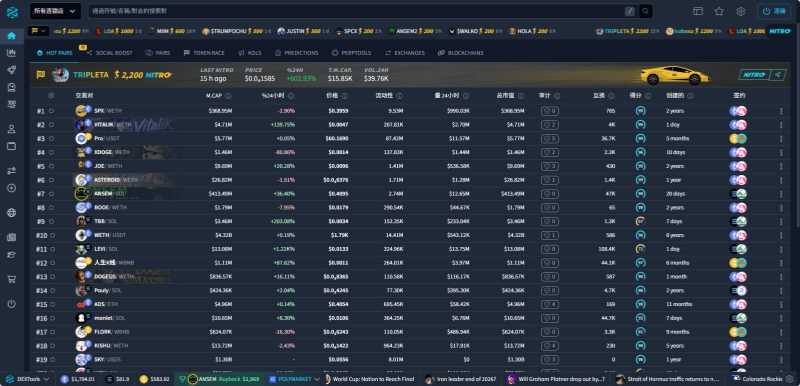Switch to the SOCIAL BOOST tab

[x=110, y=53]
